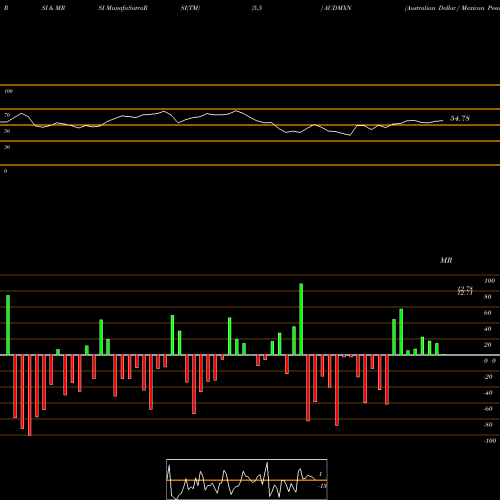Screen dimensions: 500x500
Task: Click the MR axis label -40
Action: [x=488, y=393]
